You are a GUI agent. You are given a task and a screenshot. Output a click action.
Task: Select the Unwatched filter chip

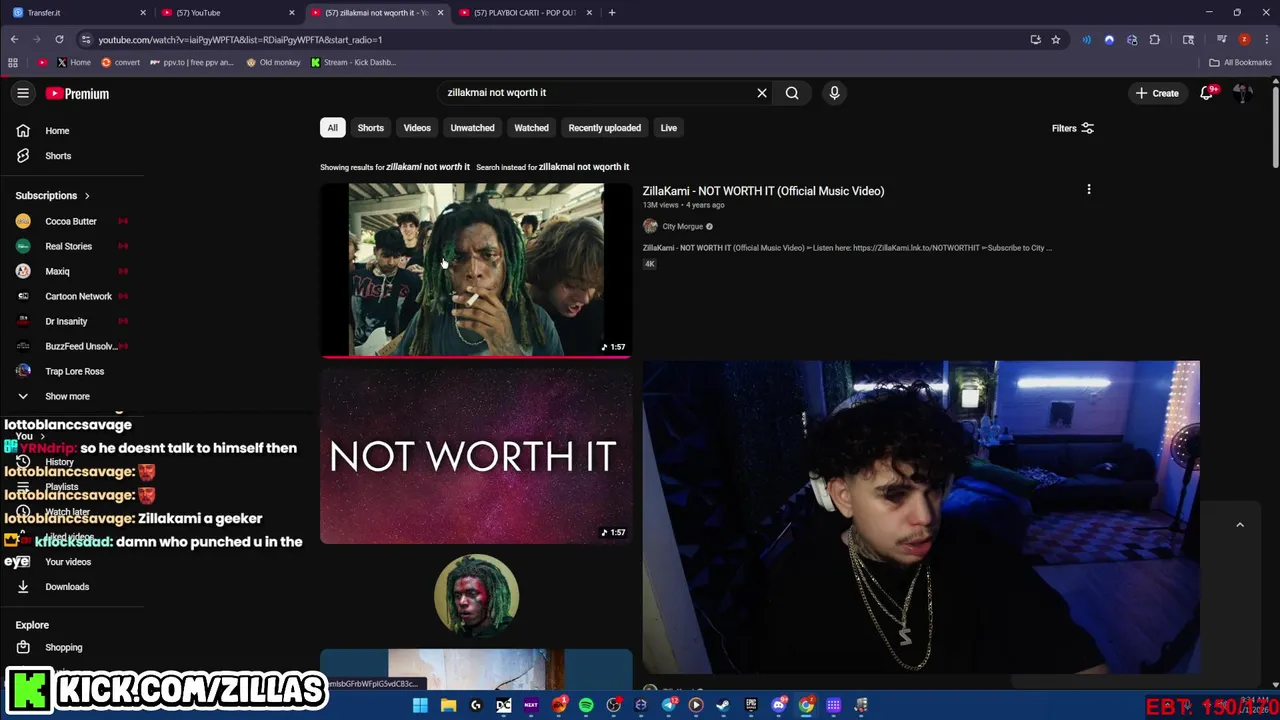(x=472, y=128)
